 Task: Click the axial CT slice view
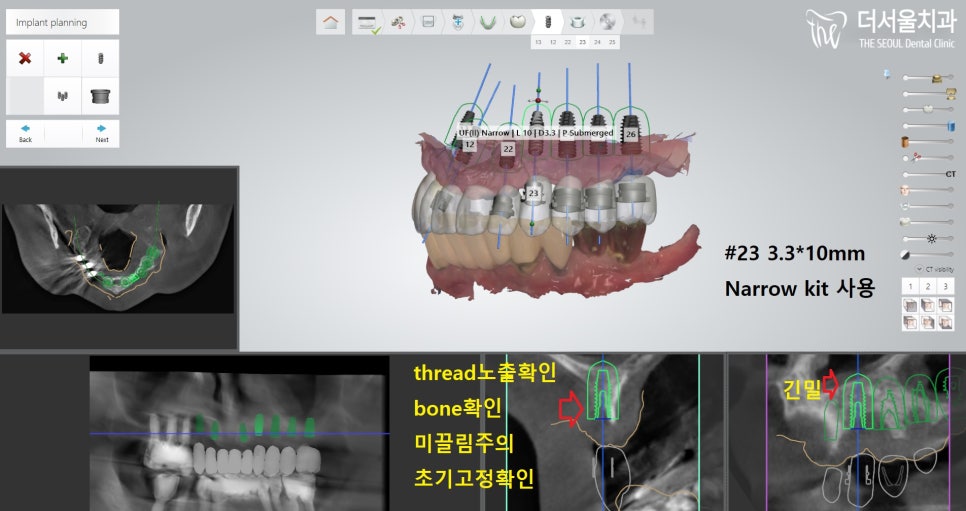[x=118, y=258]
